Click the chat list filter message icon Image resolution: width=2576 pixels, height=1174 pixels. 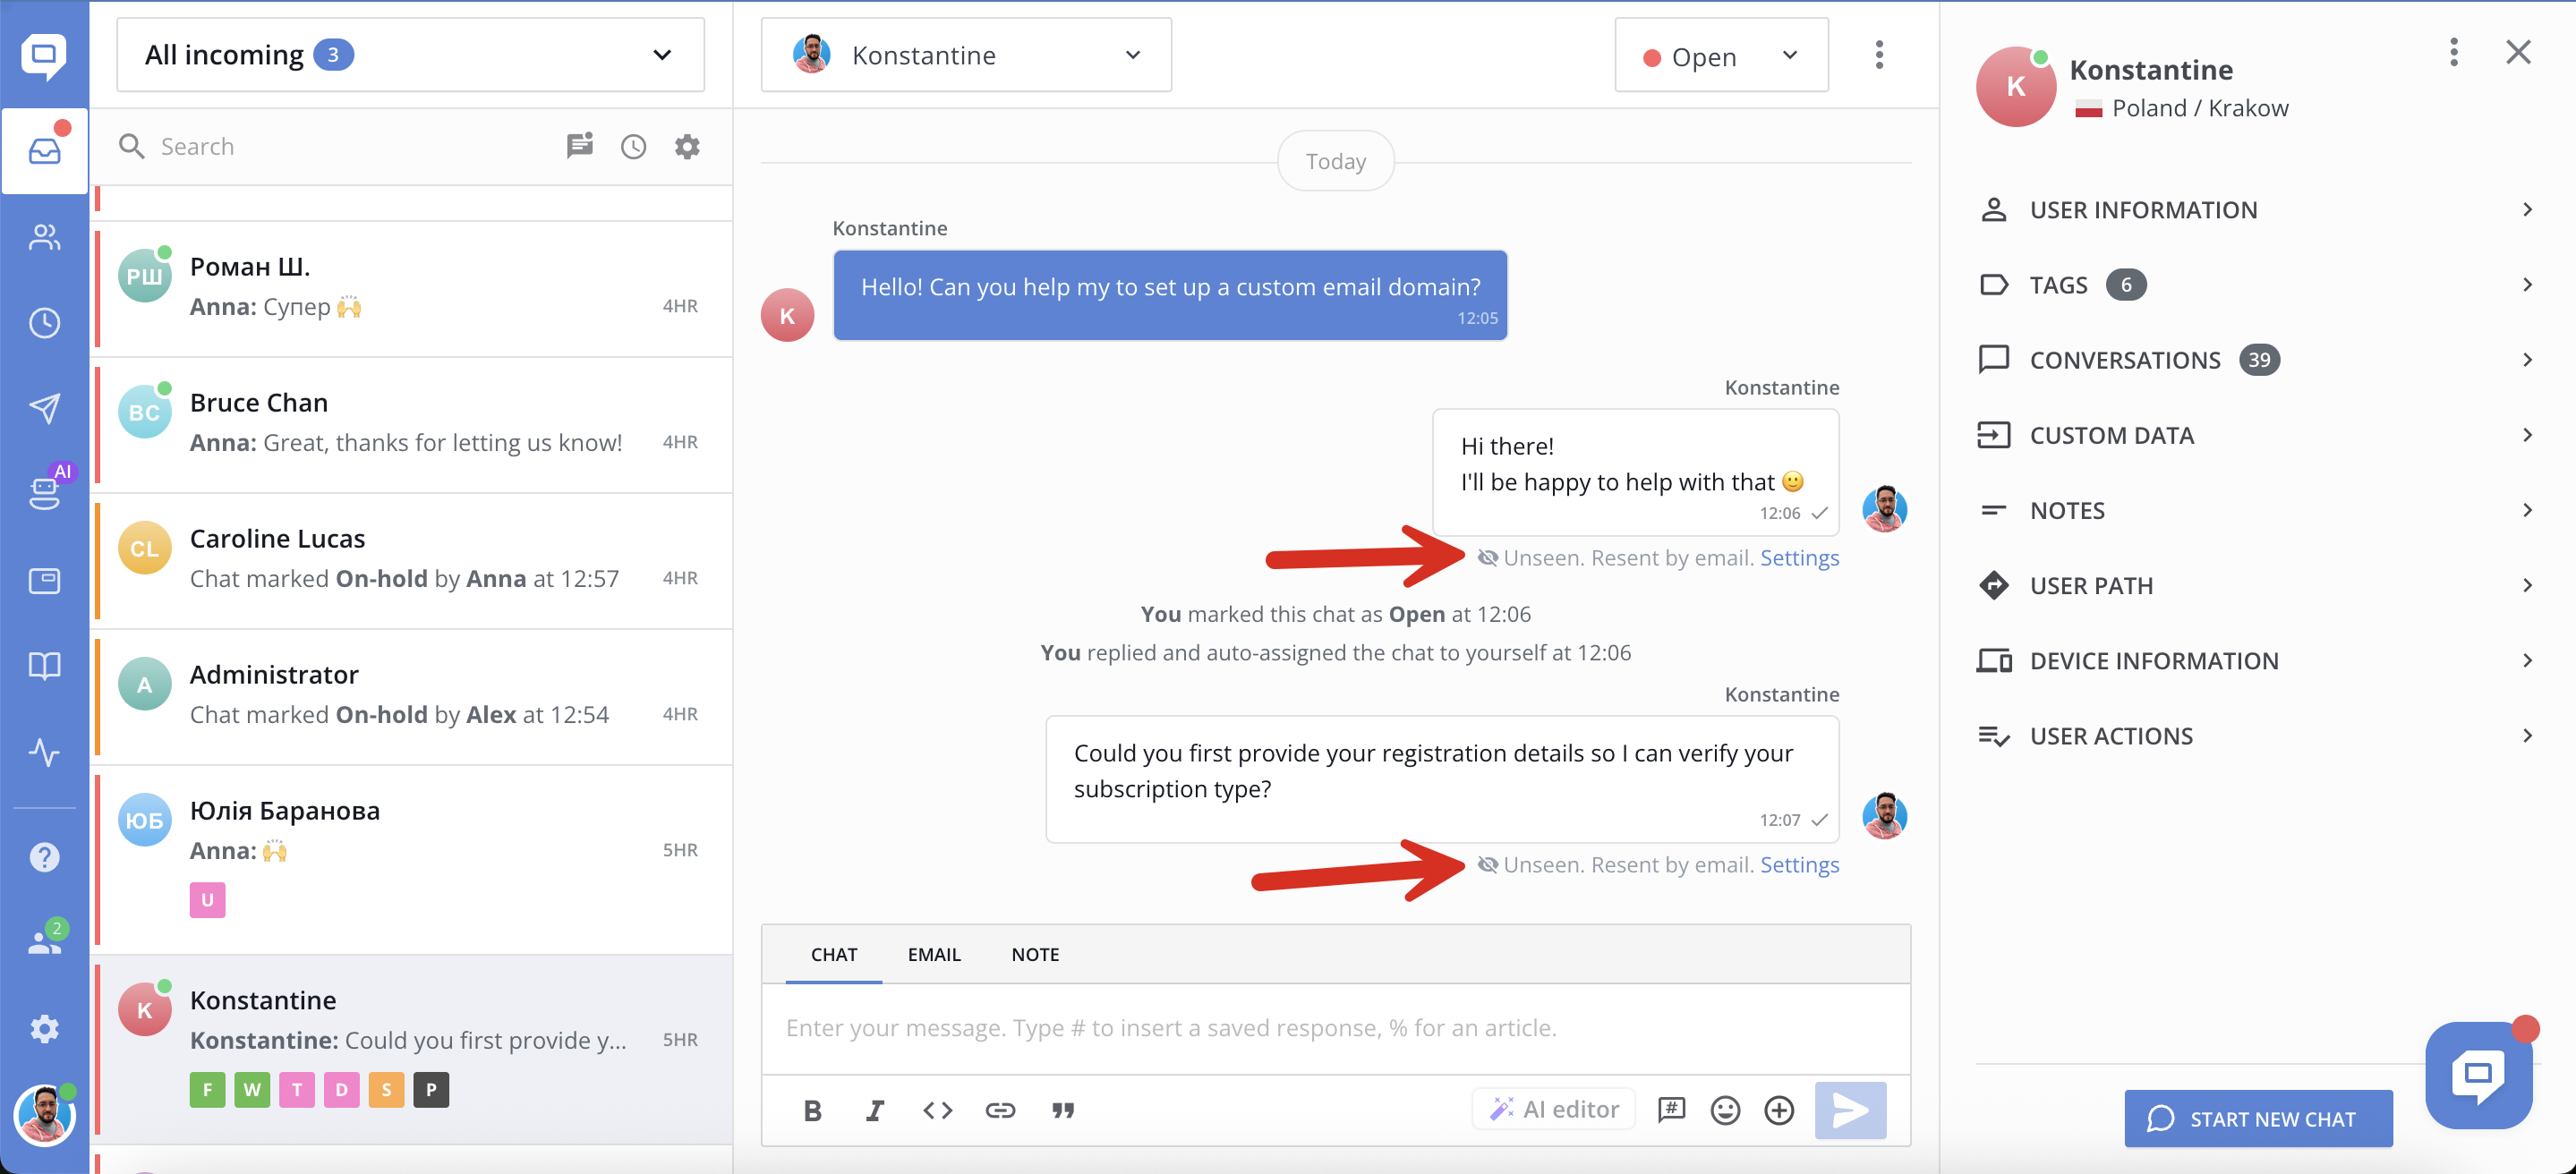(x=580, y=146)
